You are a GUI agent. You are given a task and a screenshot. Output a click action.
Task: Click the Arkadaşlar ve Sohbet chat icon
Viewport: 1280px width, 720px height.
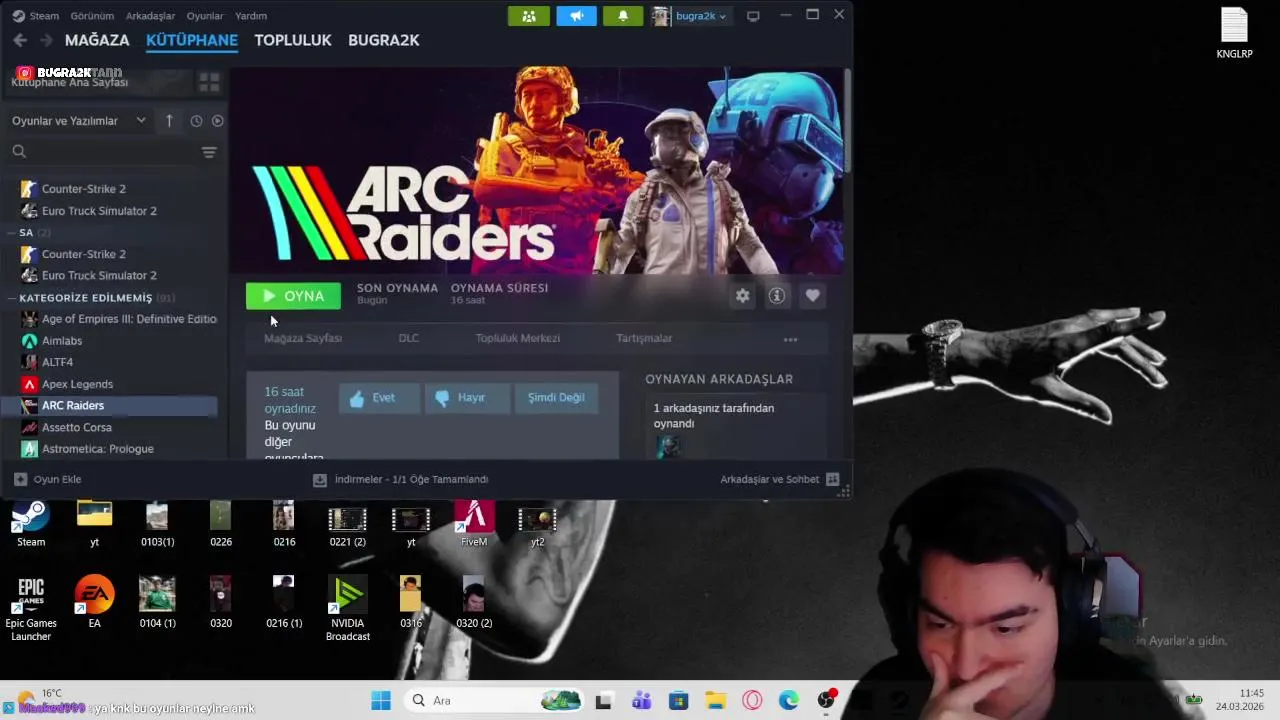point(832,479)
